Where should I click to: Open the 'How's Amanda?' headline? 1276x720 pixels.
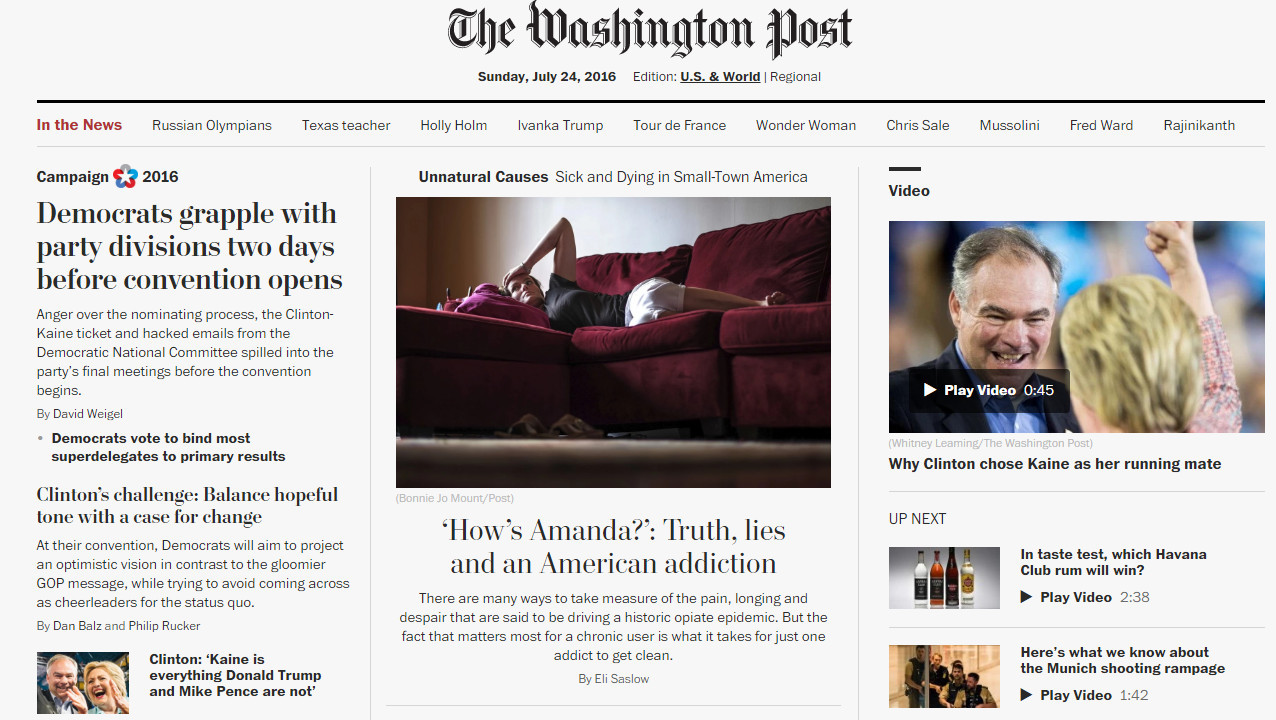[613, 547]
